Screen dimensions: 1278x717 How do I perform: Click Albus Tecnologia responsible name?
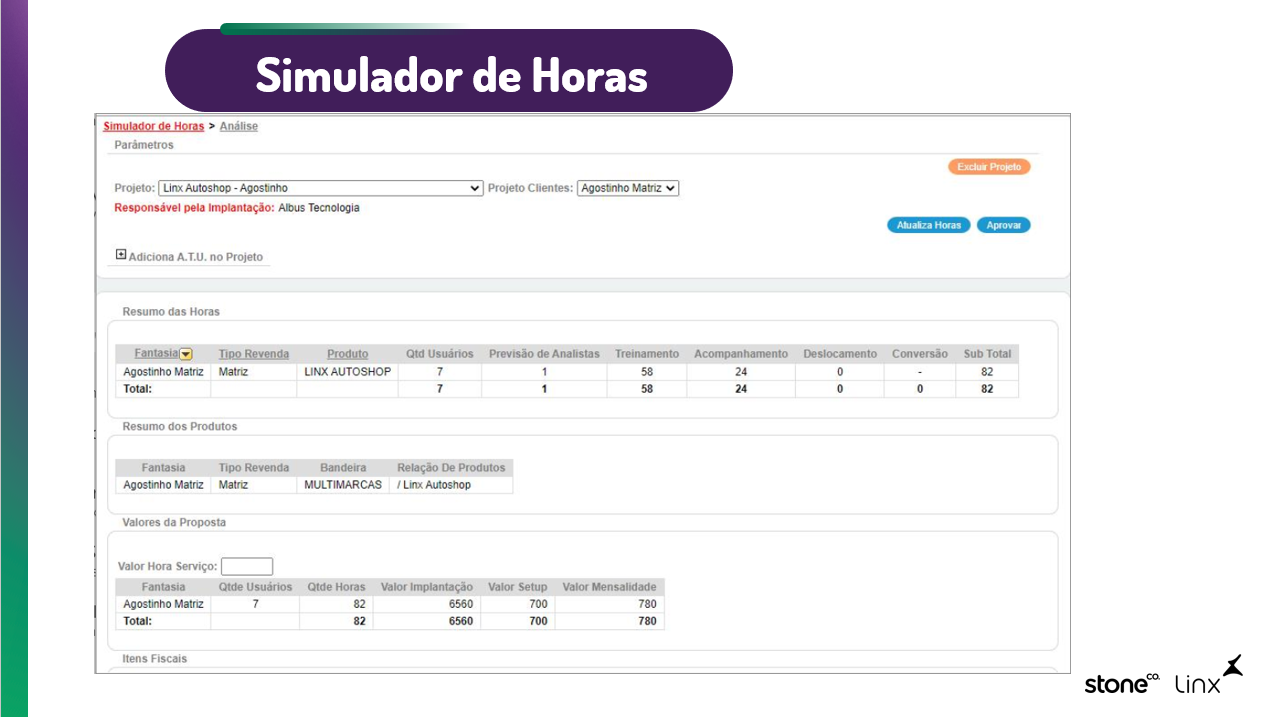pyautogui.click(x=318, y=208)
